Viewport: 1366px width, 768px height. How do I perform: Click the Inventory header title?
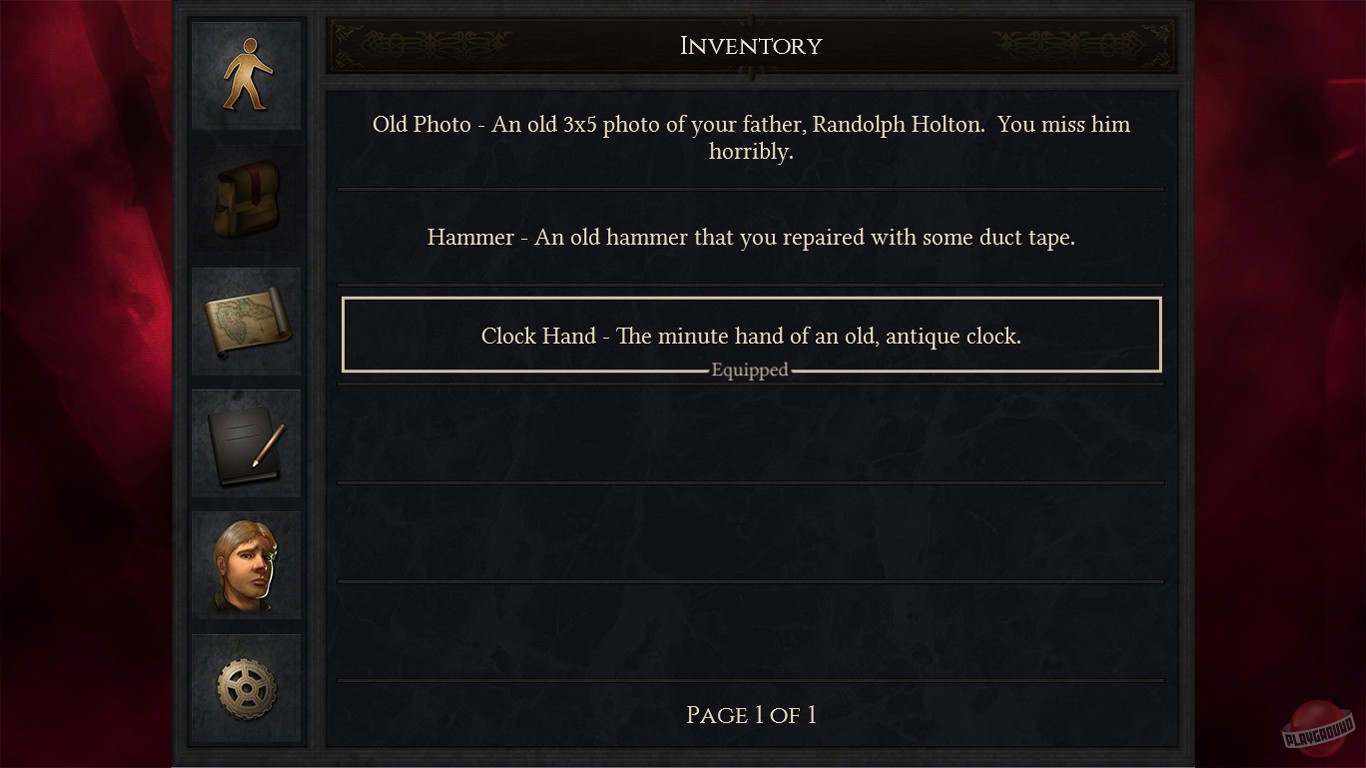(x=751, y=46)
